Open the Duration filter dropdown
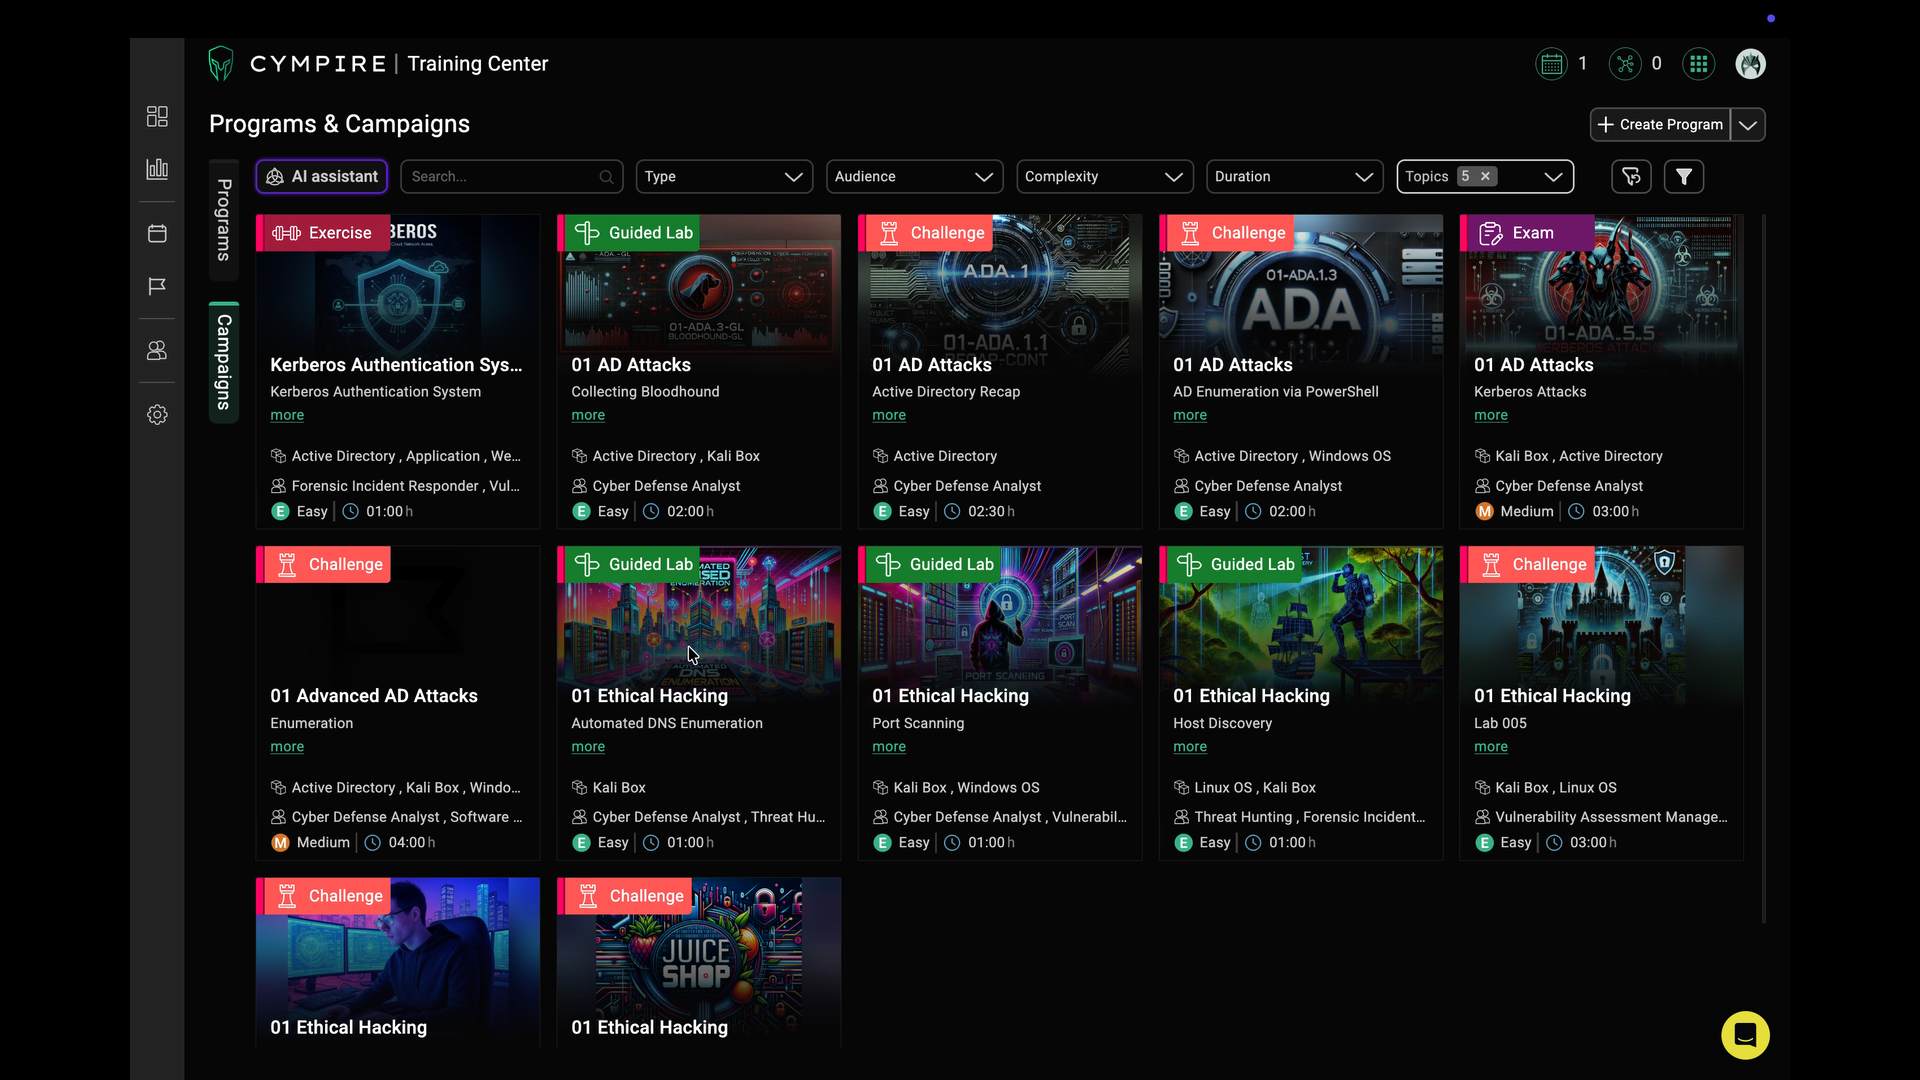 click(1294, 177)
